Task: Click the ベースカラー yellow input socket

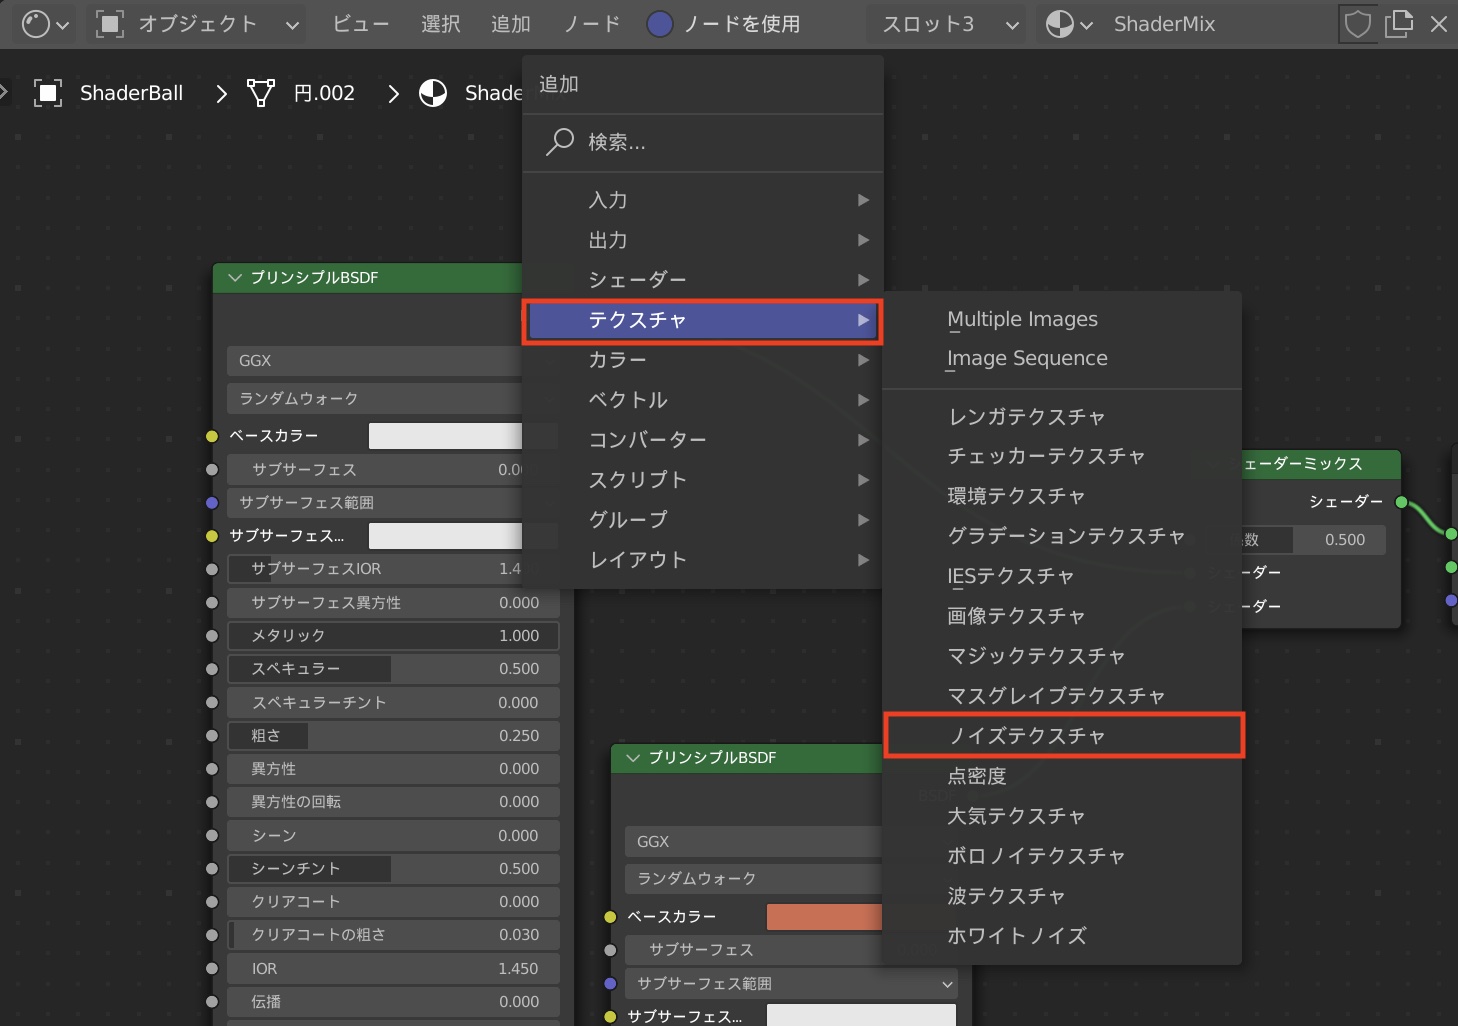Action: [212, 436]
